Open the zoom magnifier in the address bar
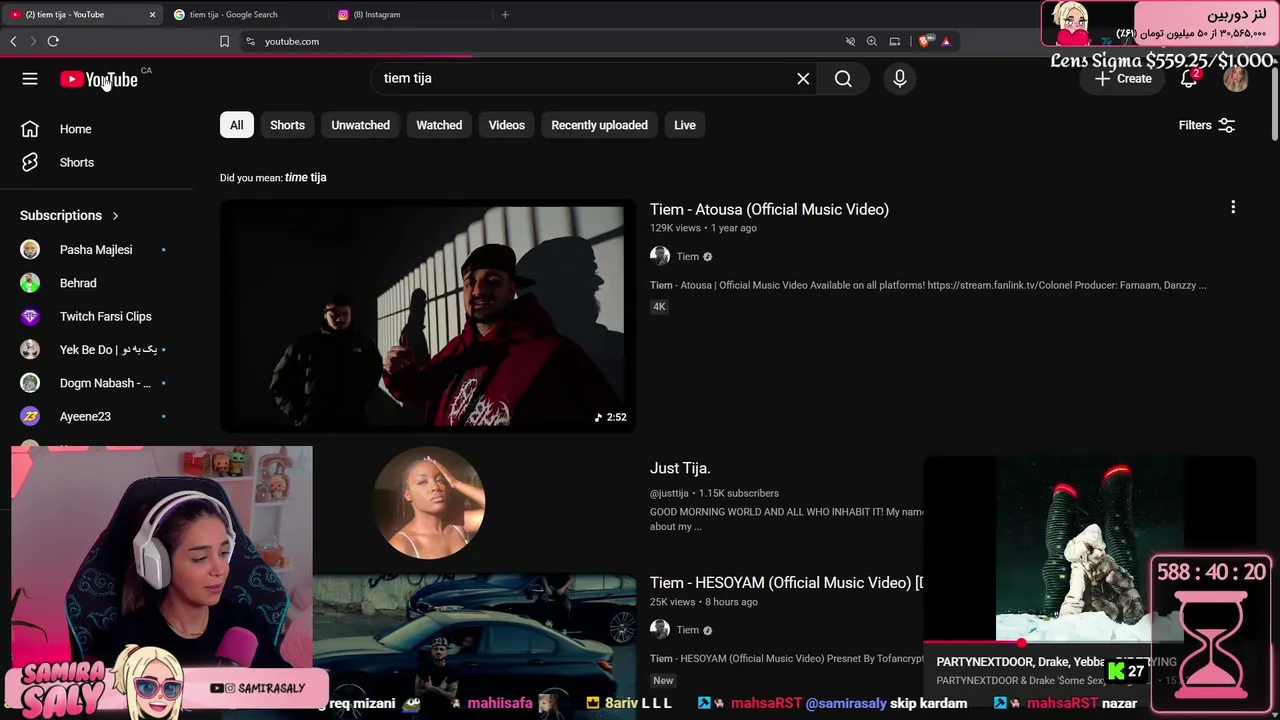Viewport: 1280px width, 720px height. coord(872,41)
